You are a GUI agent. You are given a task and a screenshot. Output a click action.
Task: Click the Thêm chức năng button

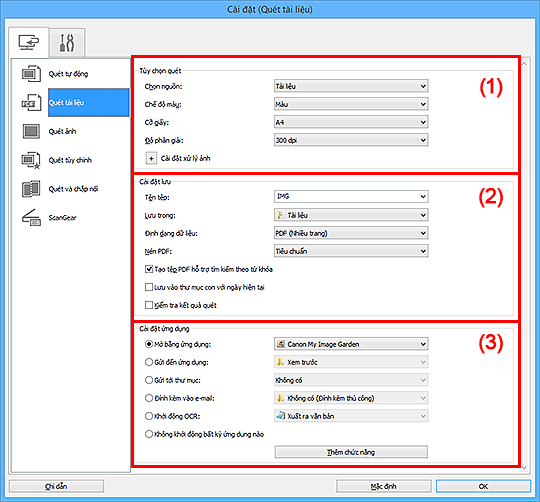click(351, 452)
